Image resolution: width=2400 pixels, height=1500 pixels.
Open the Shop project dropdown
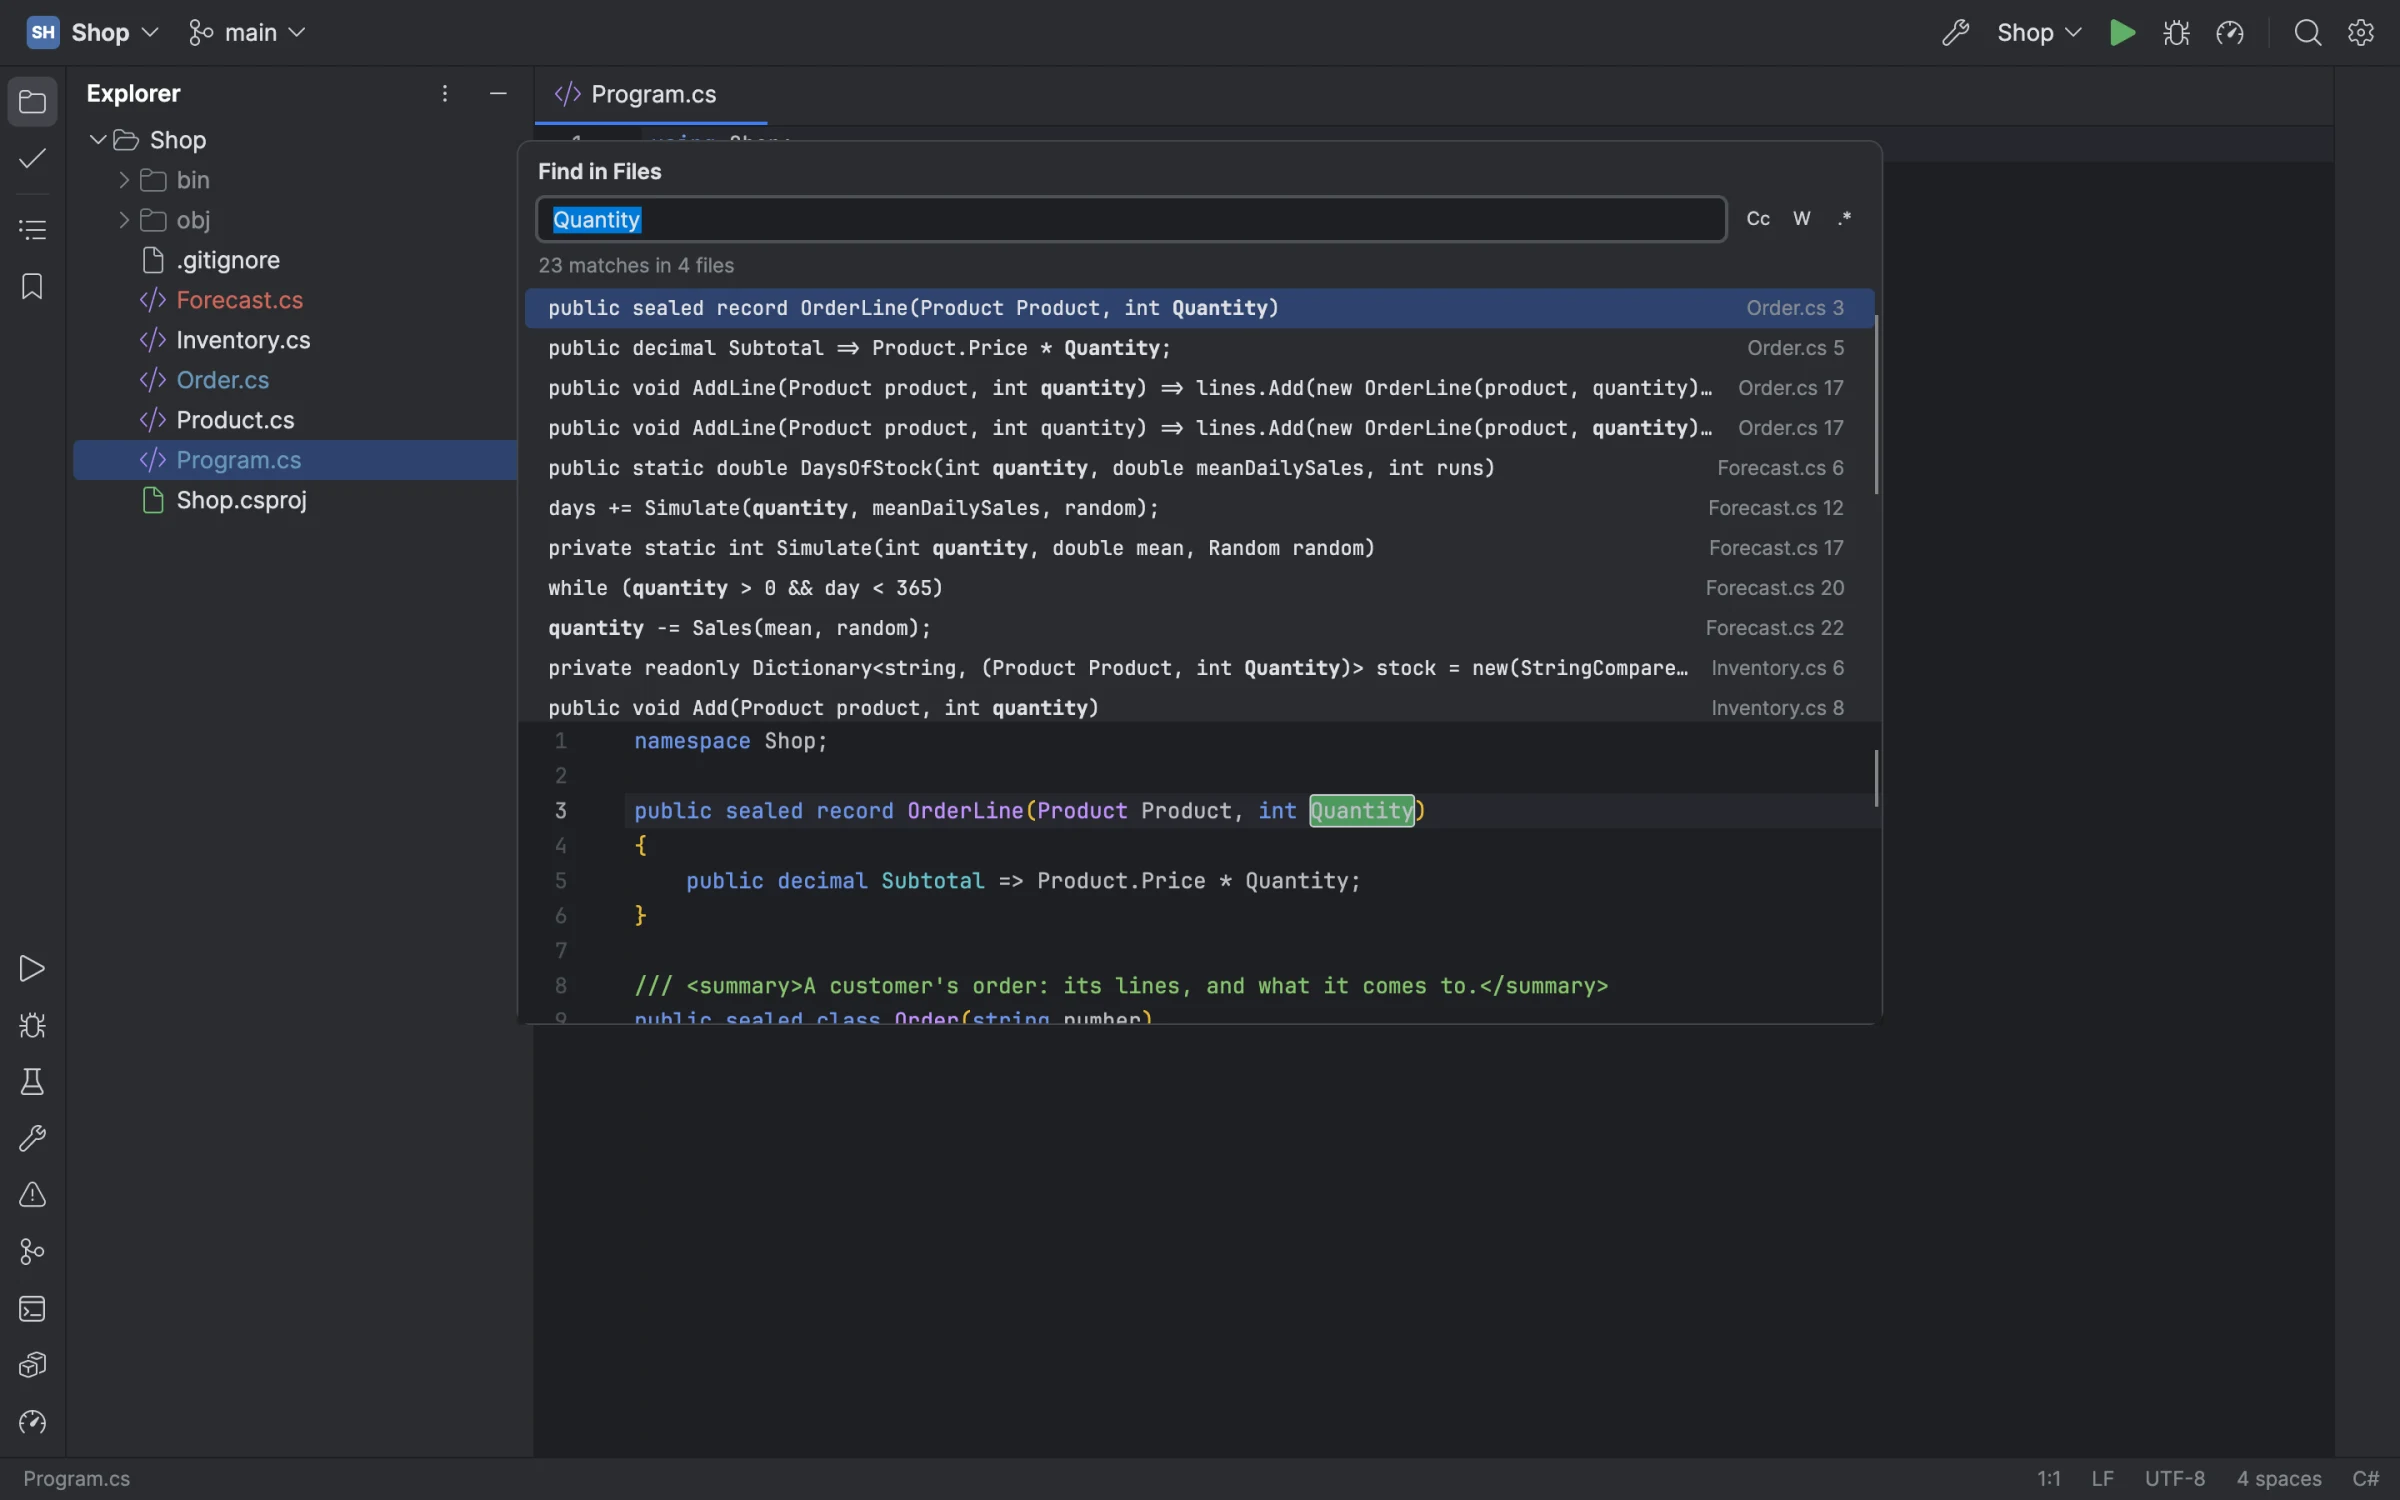coord(93,33)
